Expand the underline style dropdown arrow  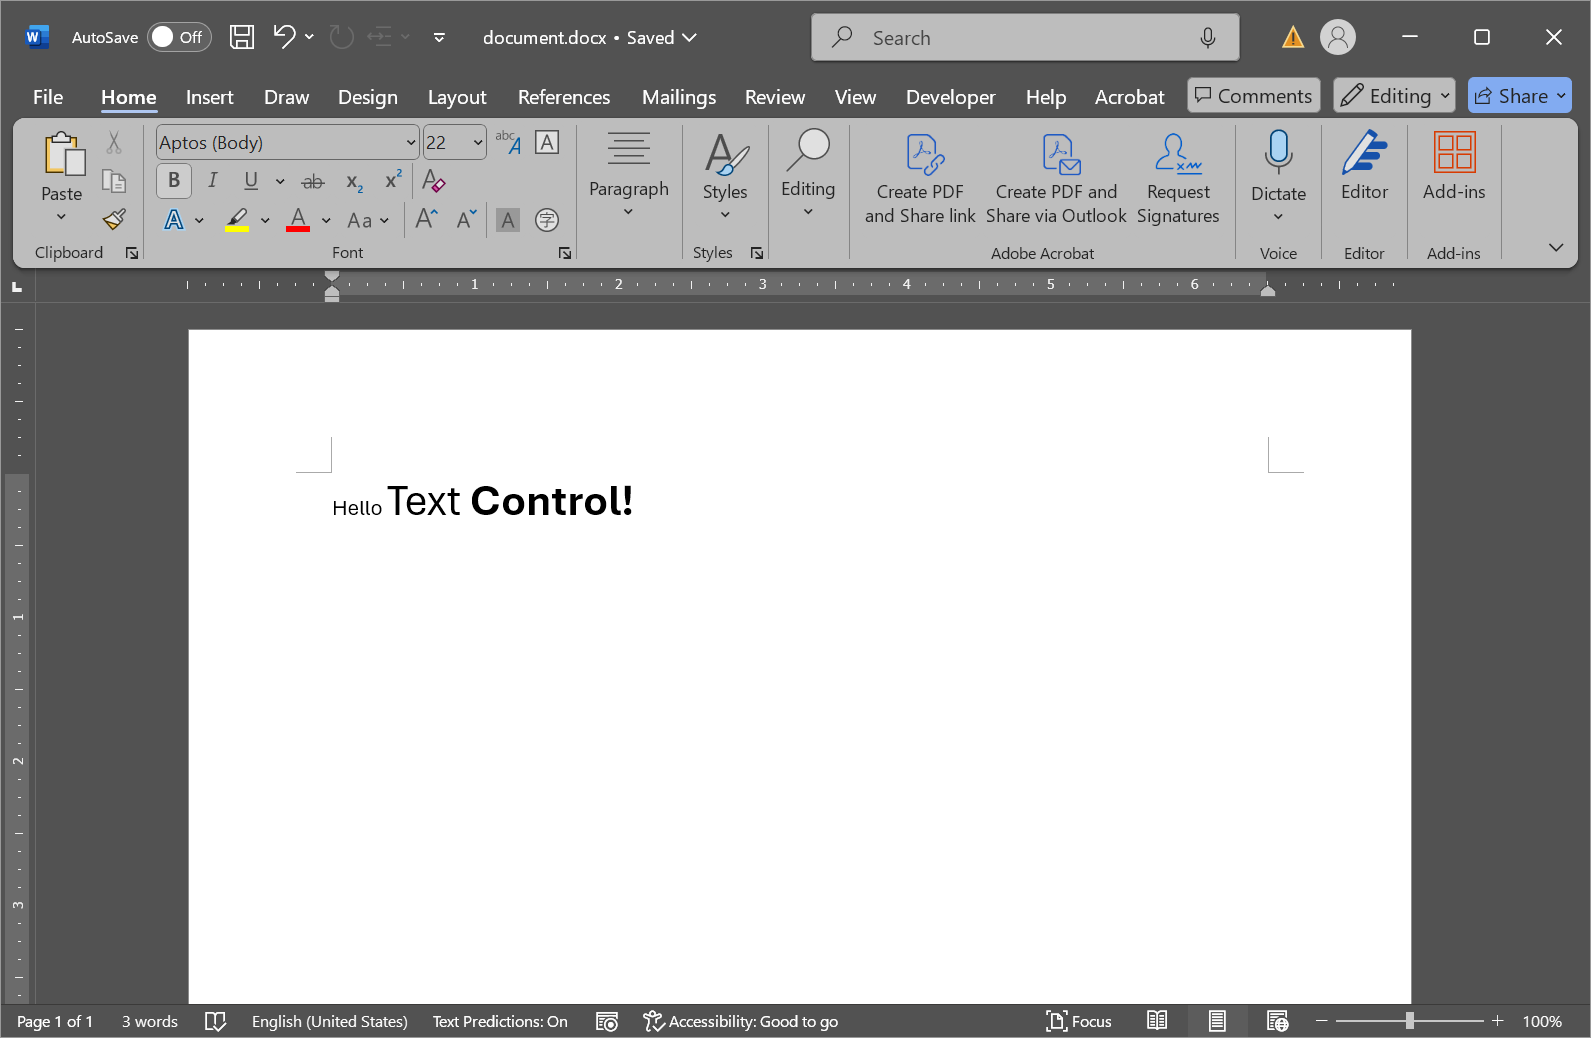tap(280, 181)
